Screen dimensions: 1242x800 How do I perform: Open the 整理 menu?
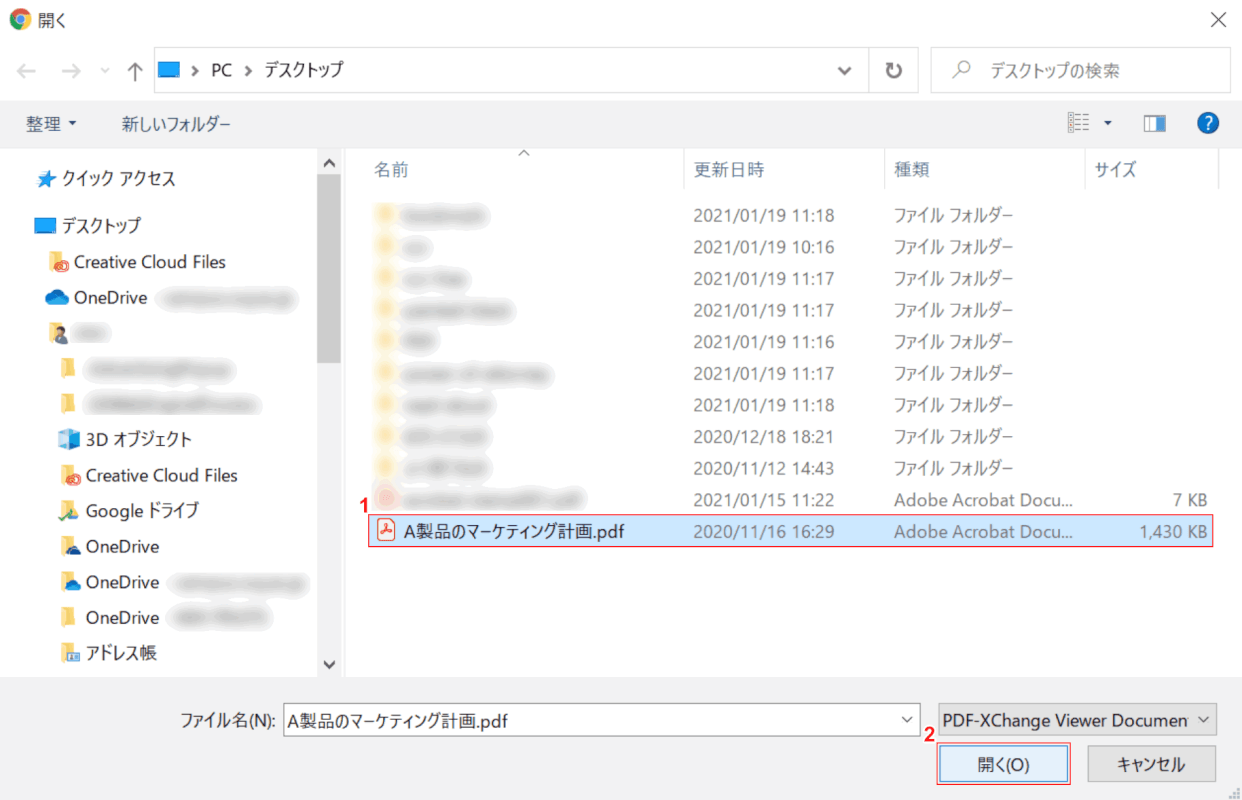tap(51, 124)
